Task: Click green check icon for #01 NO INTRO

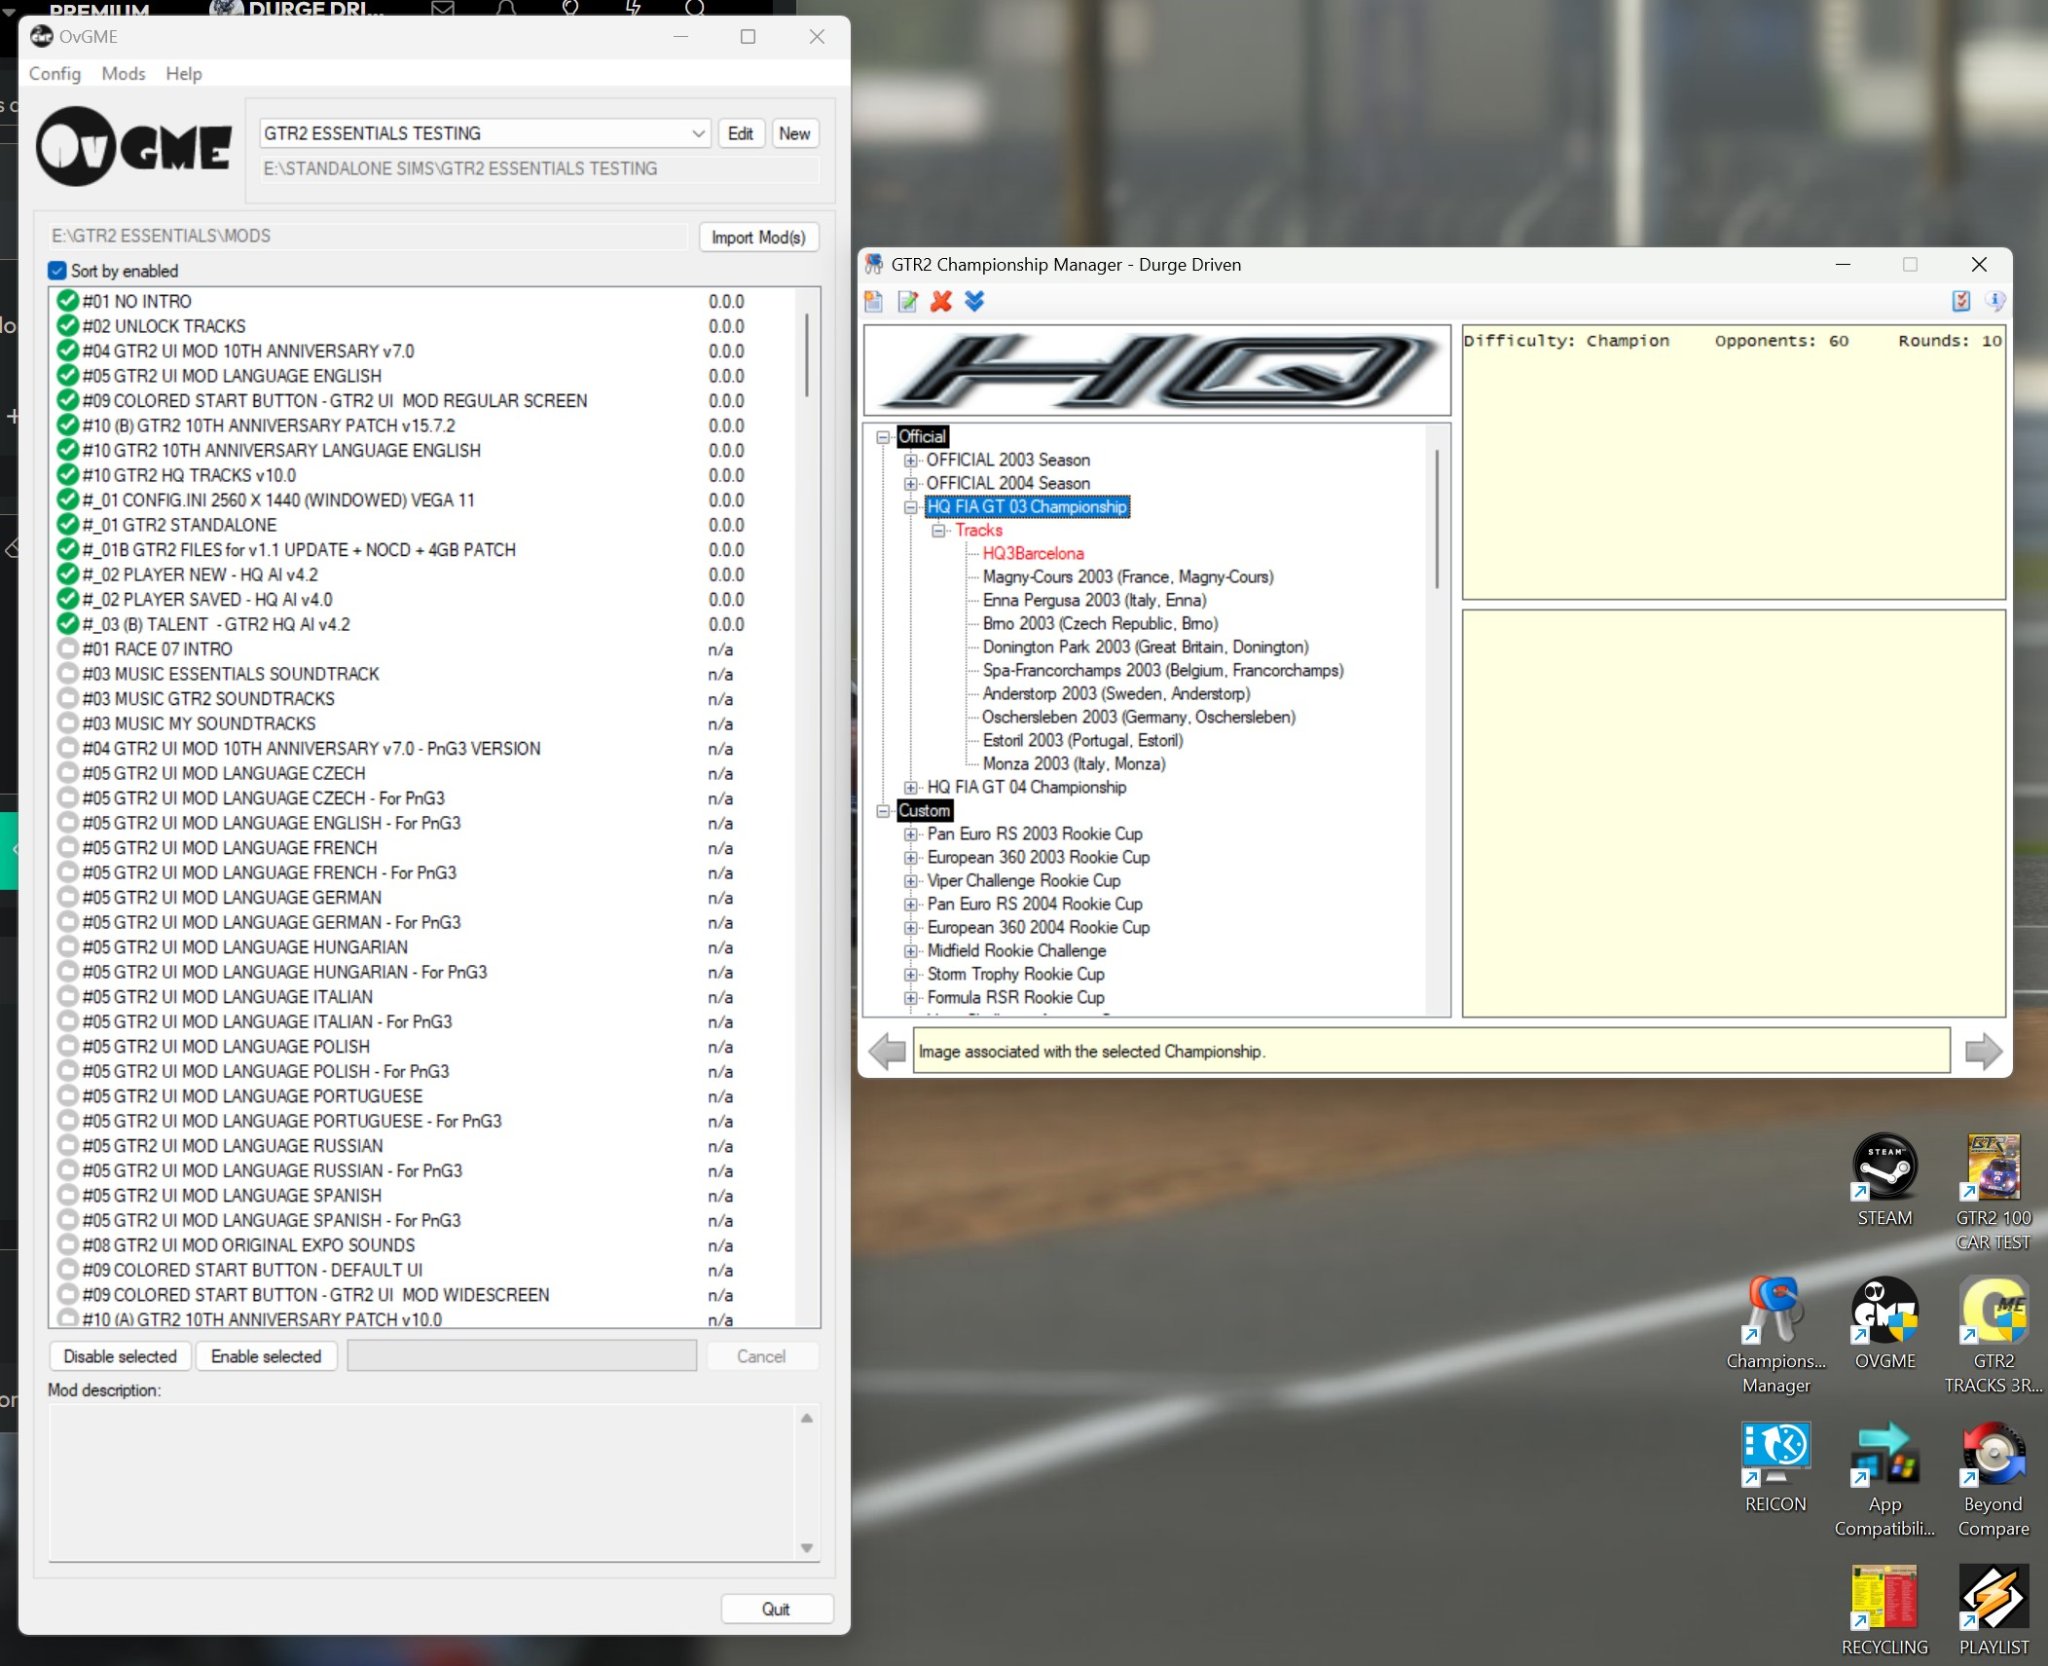Action: [x=68, y=301]
